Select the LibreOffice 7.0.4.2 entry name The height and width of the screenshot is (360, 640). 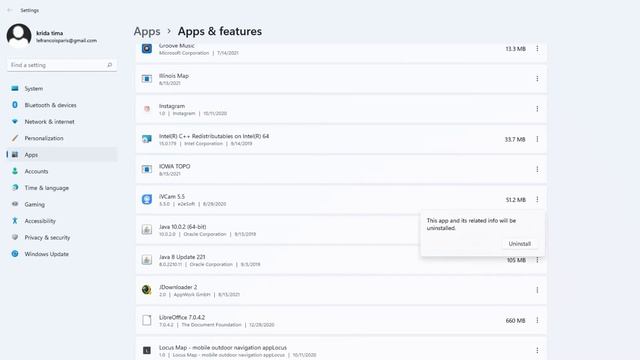(182, 318)
